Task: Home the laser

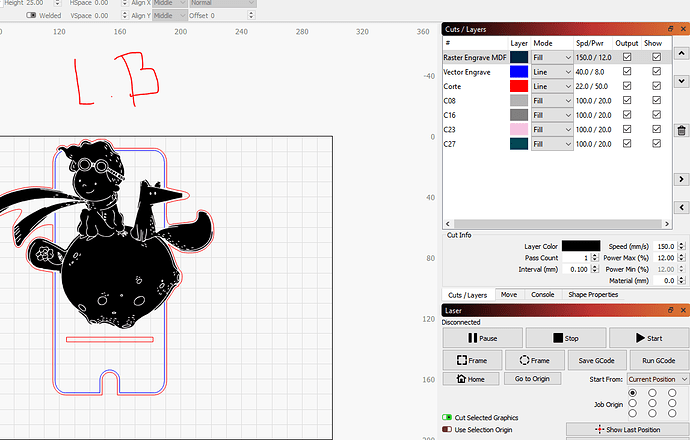Action: (471, 379)
